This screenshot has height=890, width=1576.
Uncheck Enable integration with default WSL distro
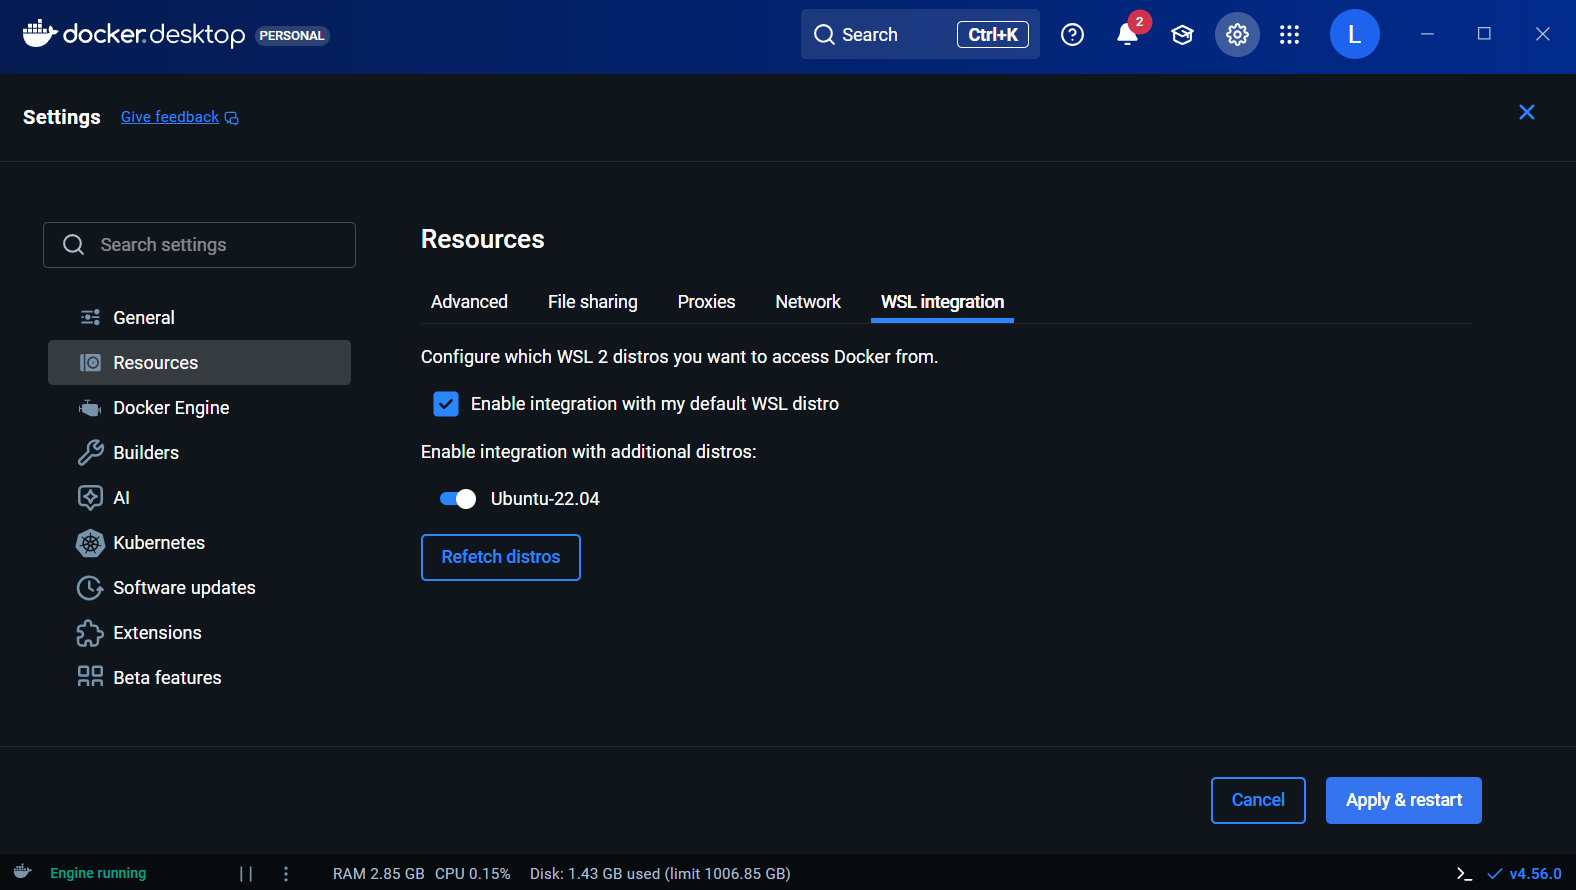446,404
